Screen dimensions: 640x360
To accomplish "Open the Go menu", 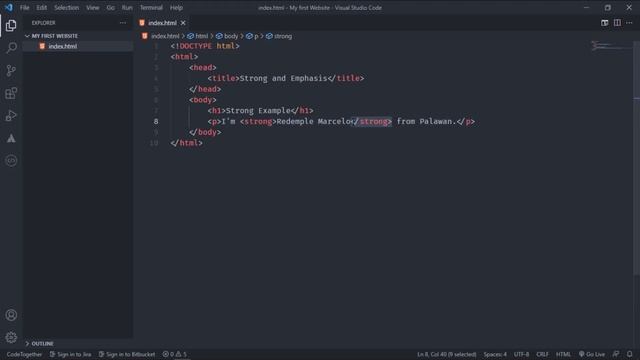I will [x=110, y=7].
